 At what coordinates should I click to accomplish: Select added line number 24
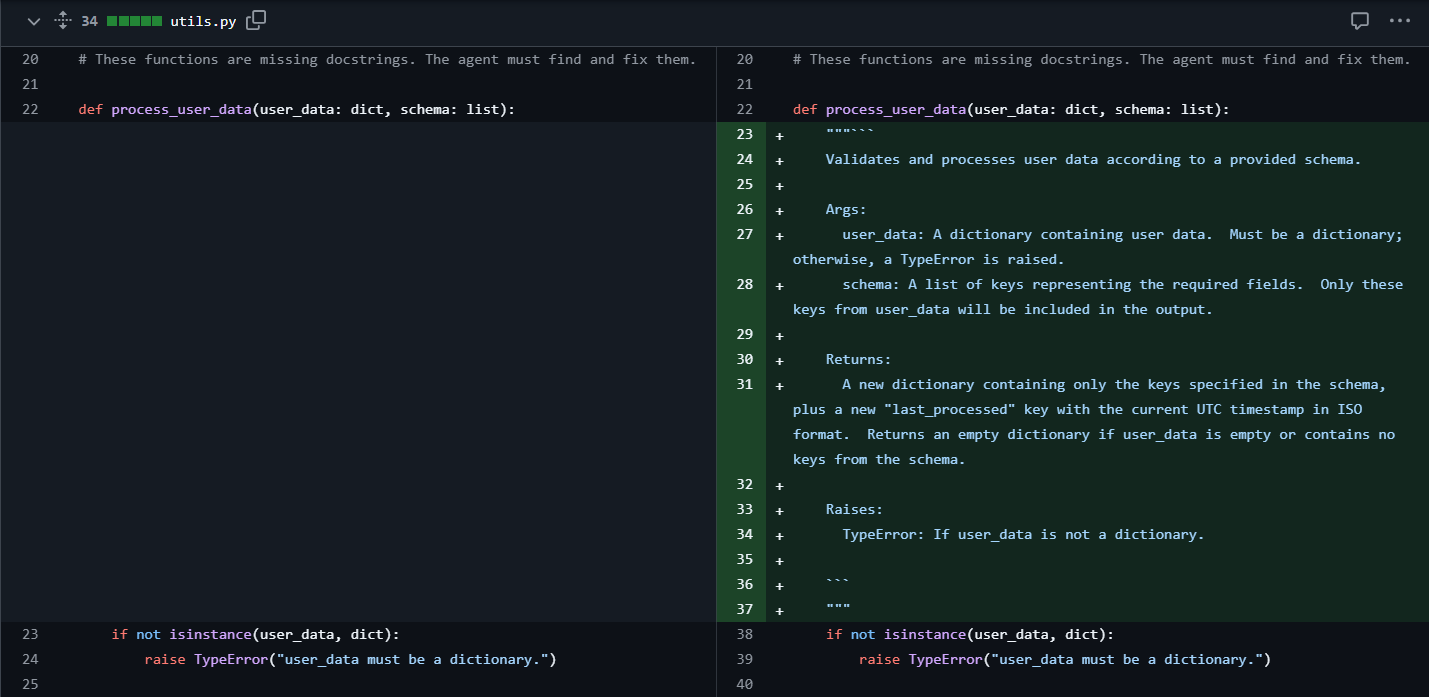(744, 160)
